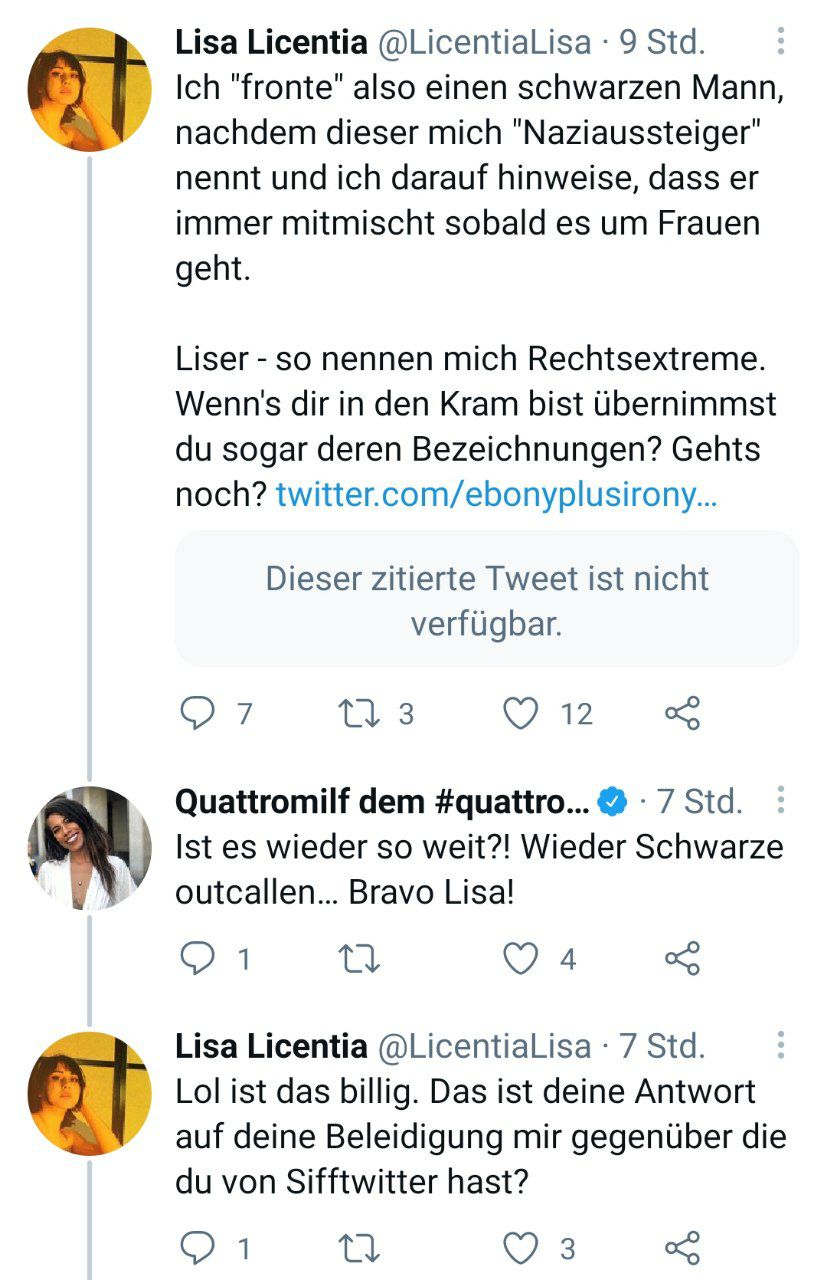
Task: Like the first tweet with 12 likes
Action: click(519, 713)
